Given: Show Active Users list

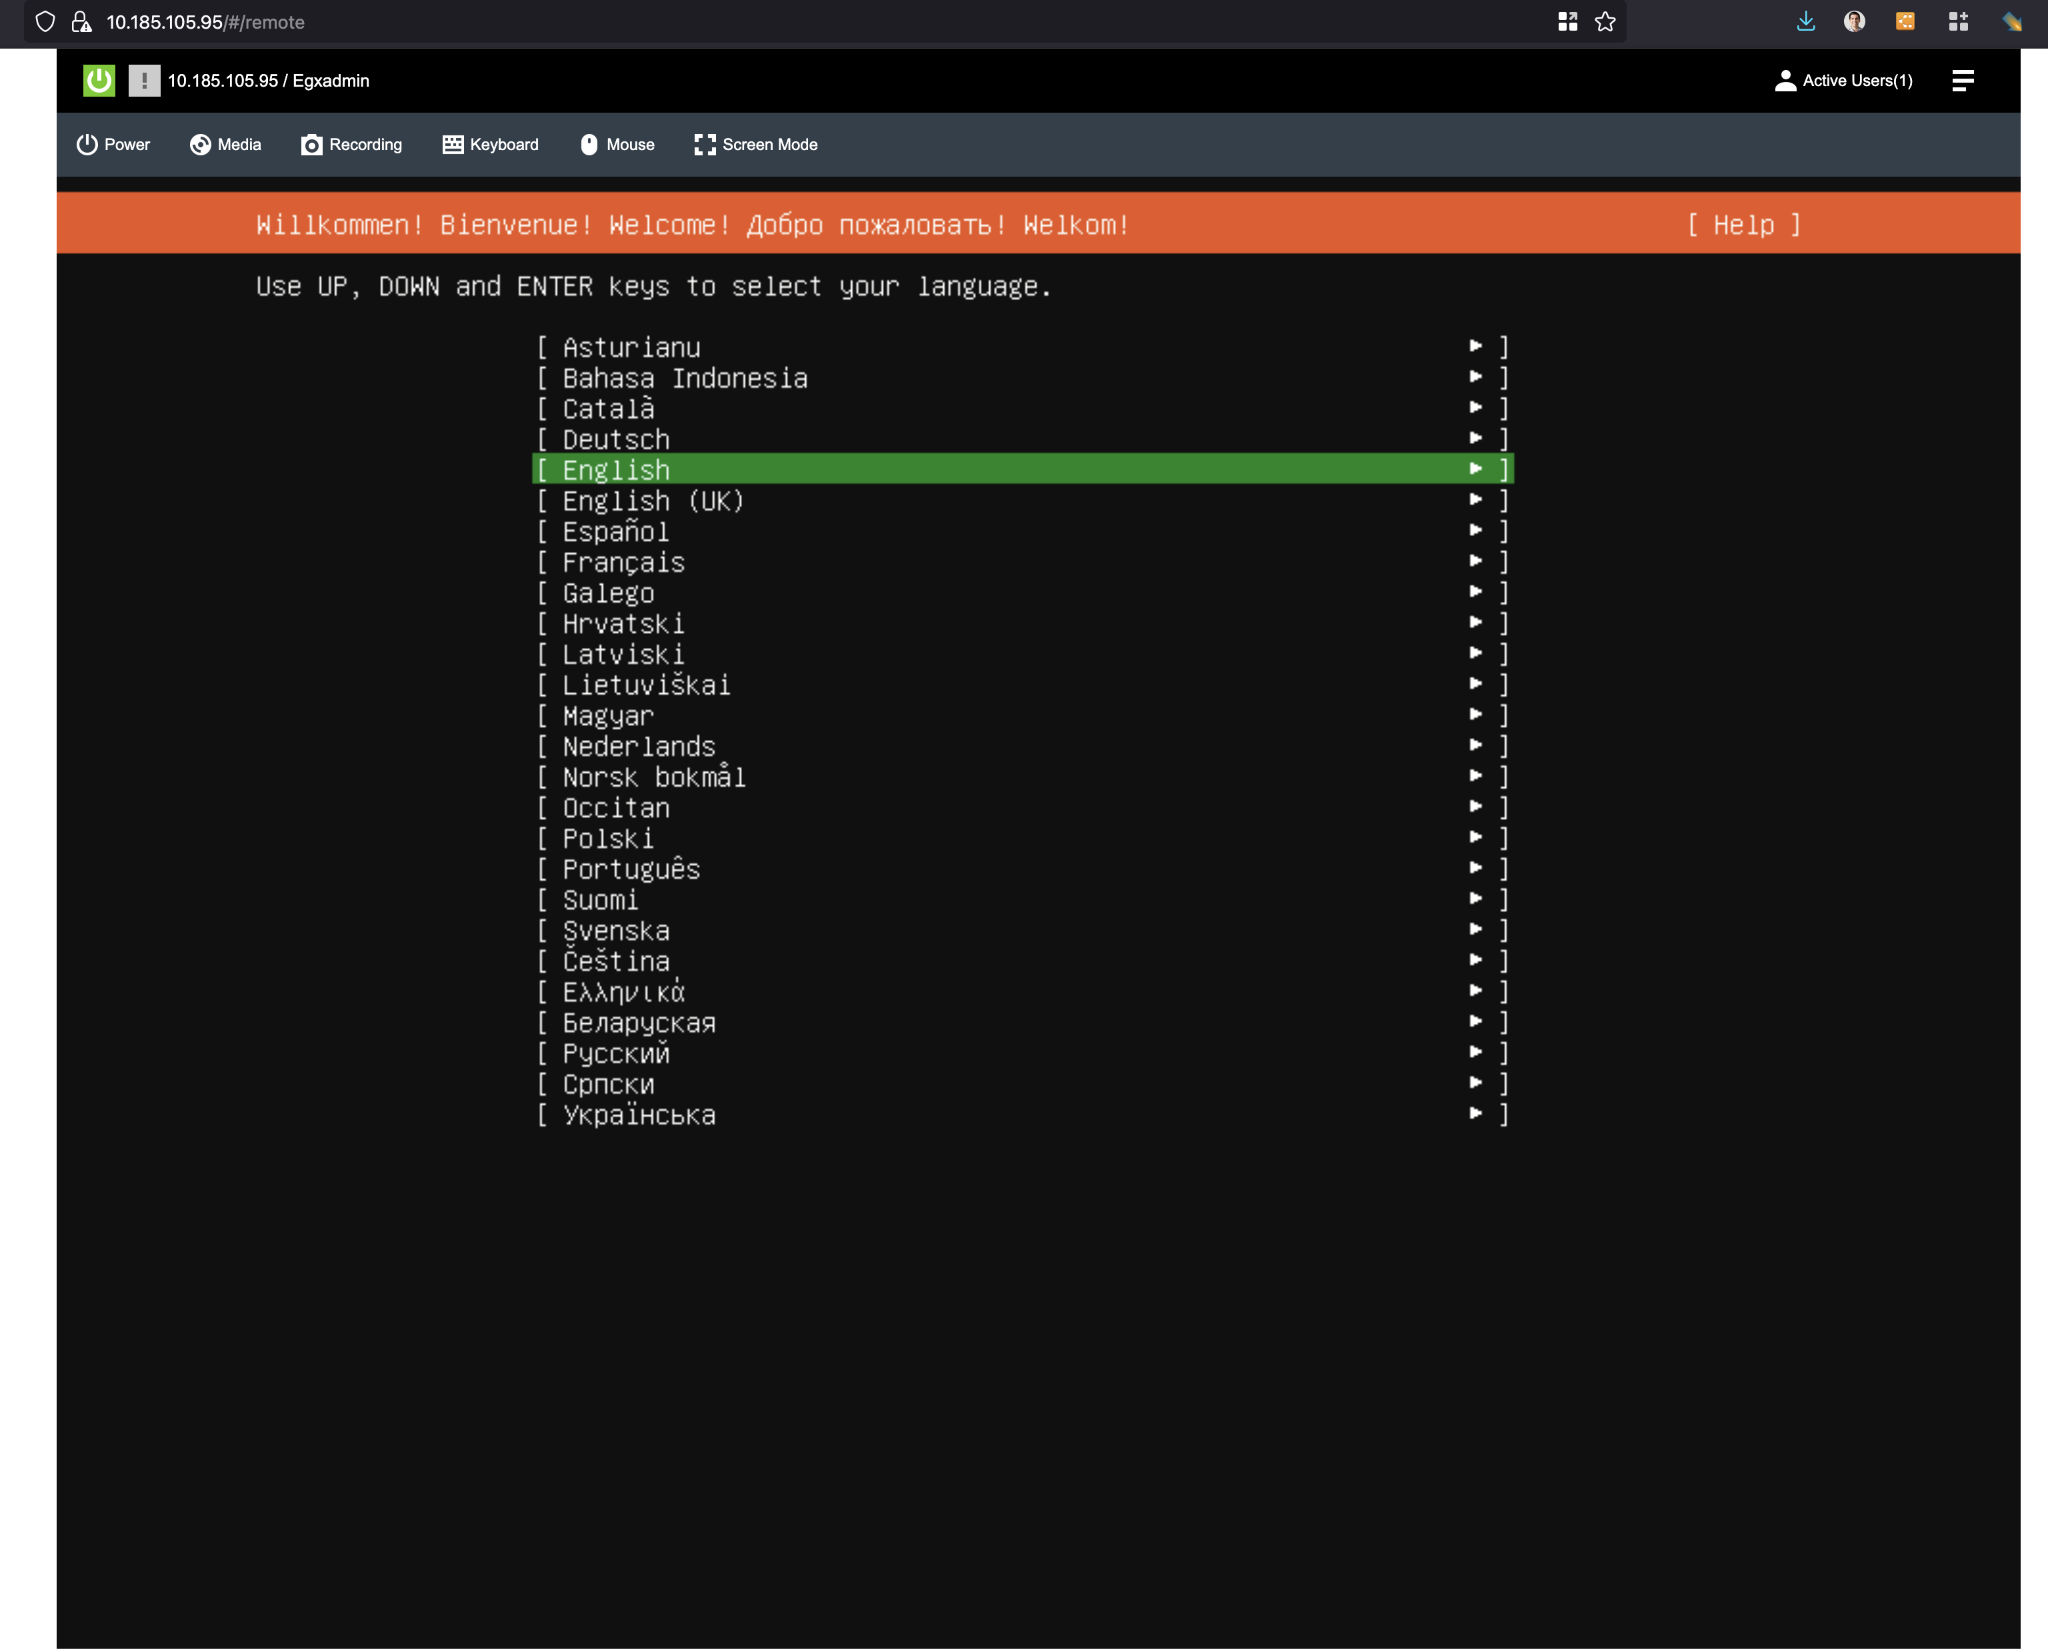Looking at the screenshot, I should [x=1843, y=80].
